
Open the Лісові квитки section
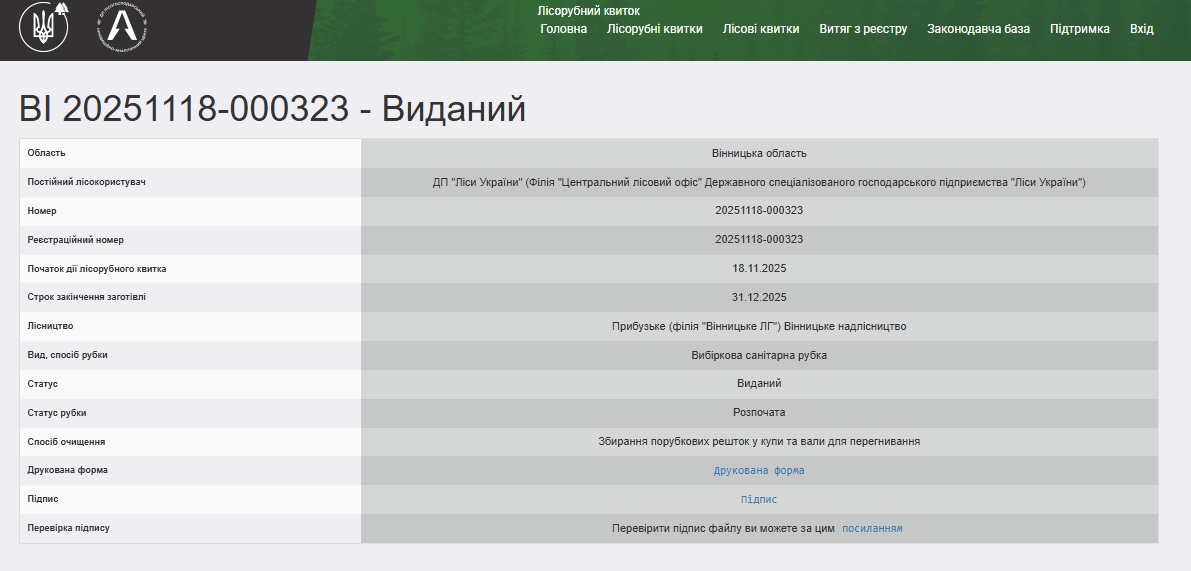(x=761, y=29)
